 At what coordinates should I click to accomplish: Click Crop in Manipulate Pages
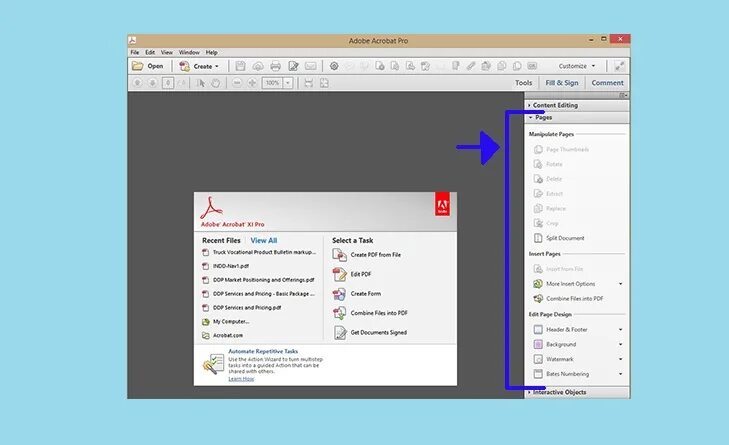point(546,223)
